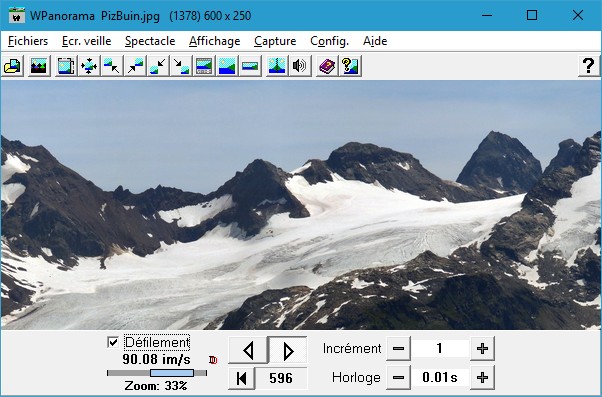Move window to bottom-right corner icon
602x397 pixels.
(181, 66)
